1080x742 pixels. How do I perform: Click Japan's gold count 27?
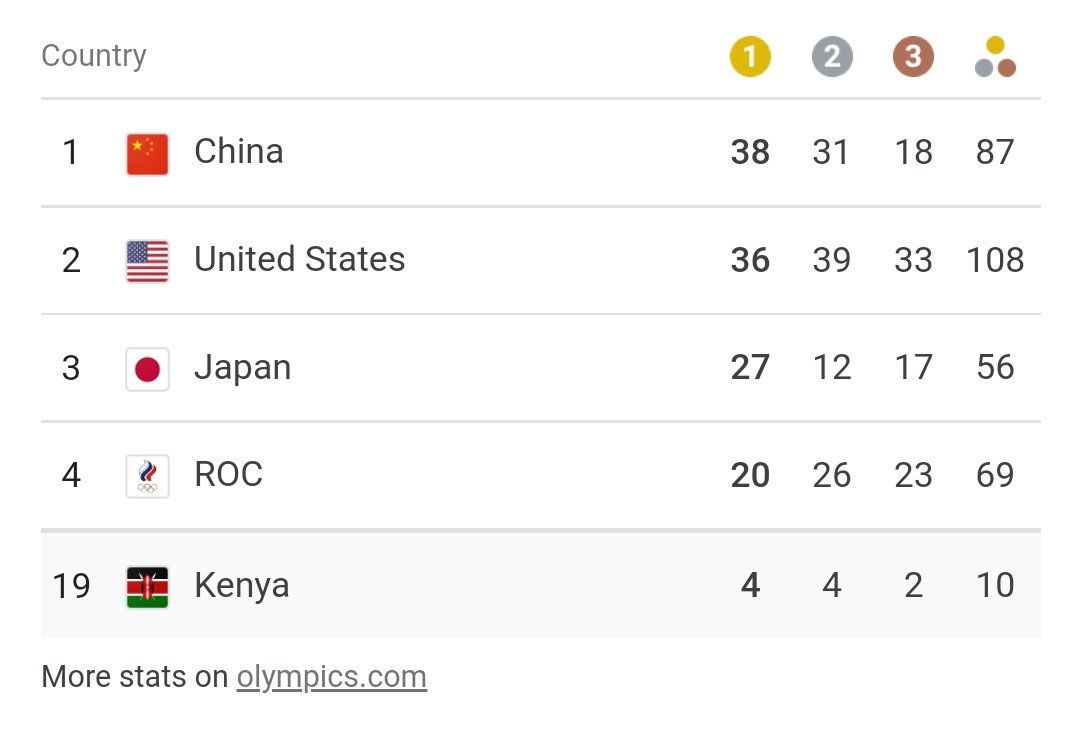(x=750, y=367)
